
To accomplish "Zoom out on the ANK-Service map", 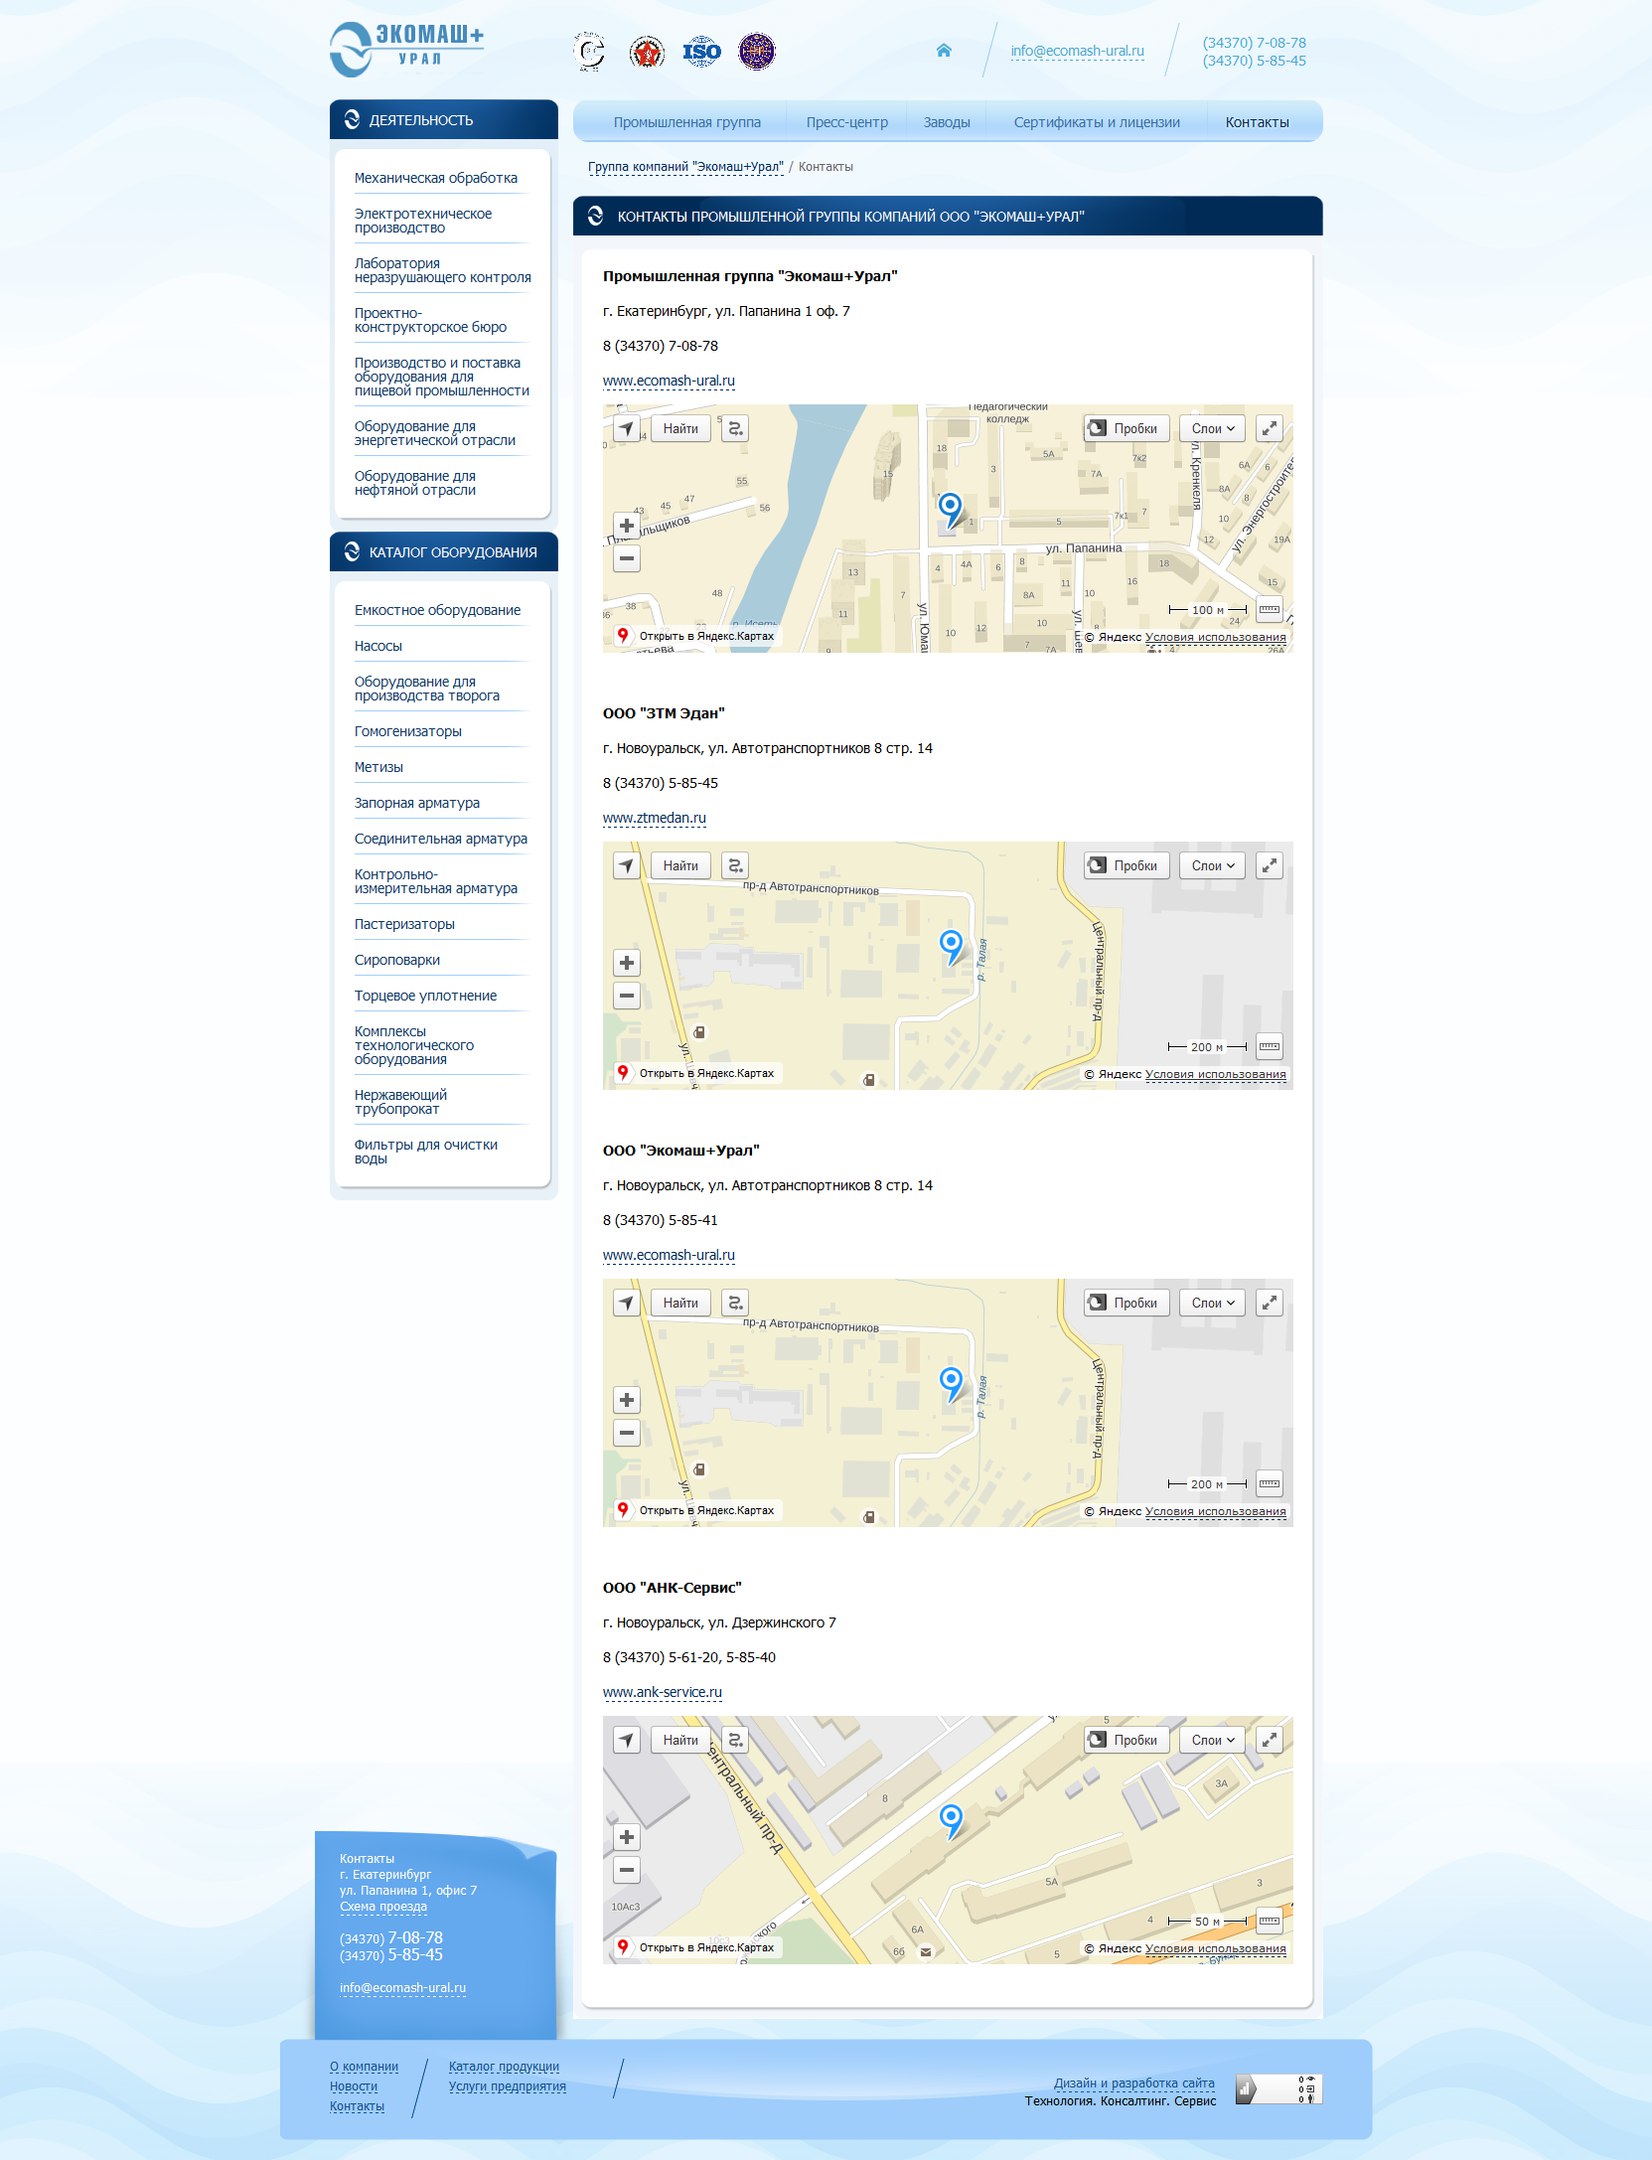I will tap(626, 1869).
